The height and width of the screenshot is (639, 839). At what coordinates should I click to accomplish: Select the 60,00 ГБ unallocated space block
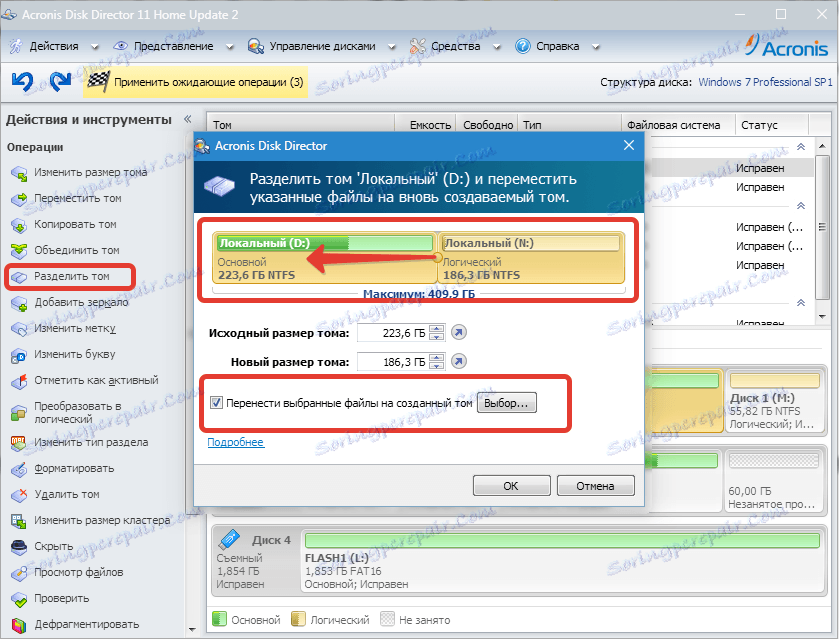coord(775,482)
